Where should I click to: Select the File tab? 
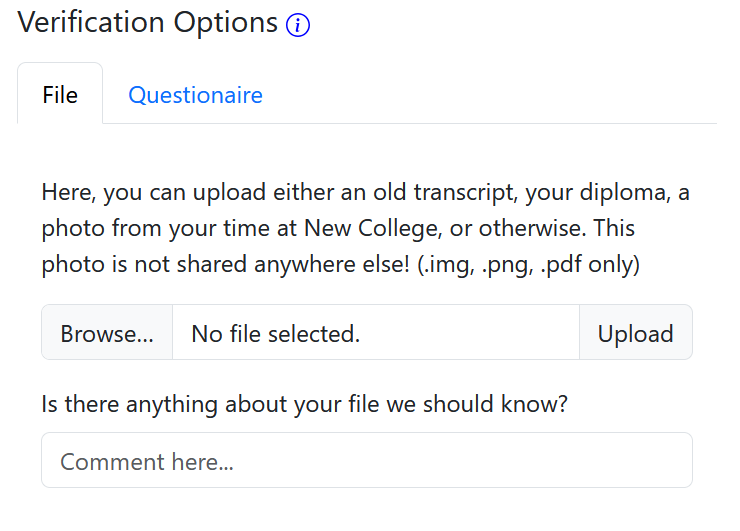[60, 95]
